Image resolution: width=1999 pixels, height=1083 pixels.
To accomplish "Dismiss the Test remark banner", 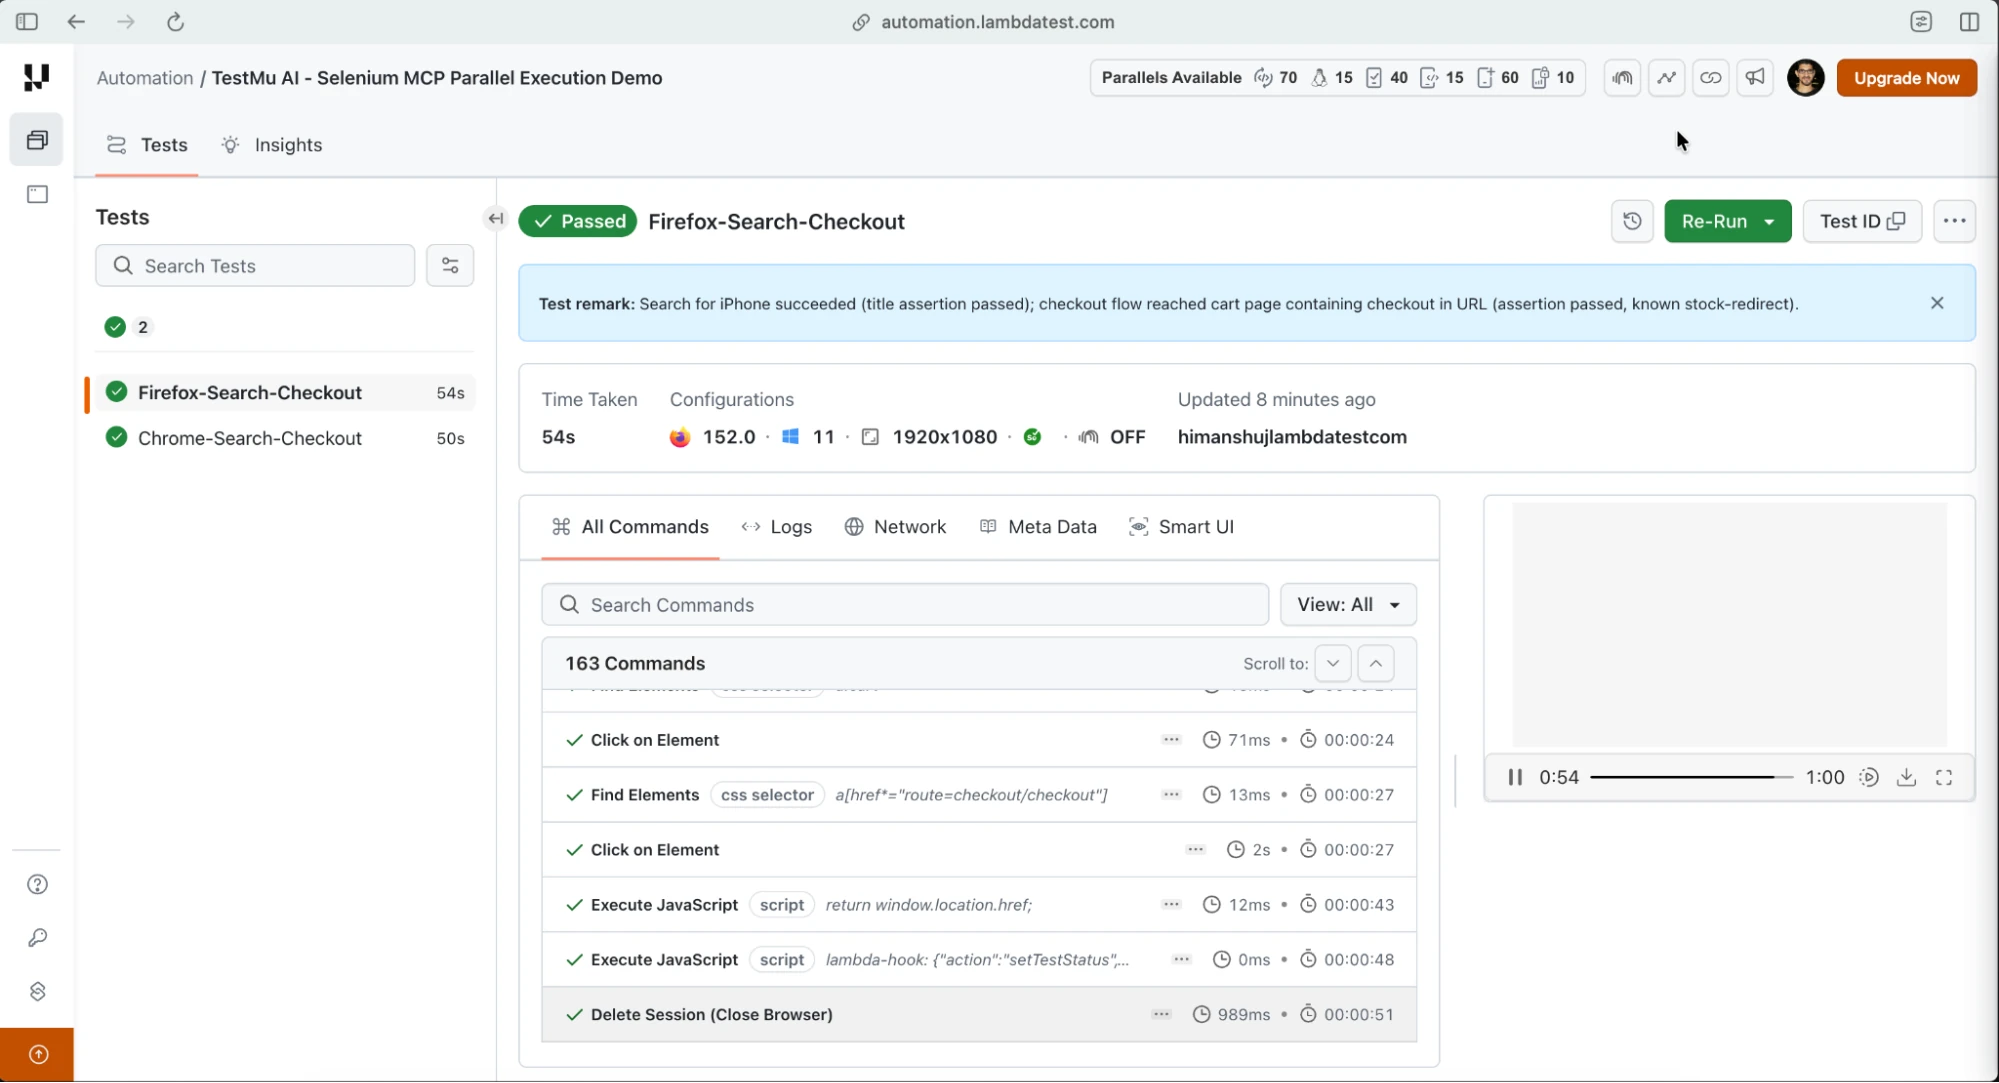I will click(1937, 303).
